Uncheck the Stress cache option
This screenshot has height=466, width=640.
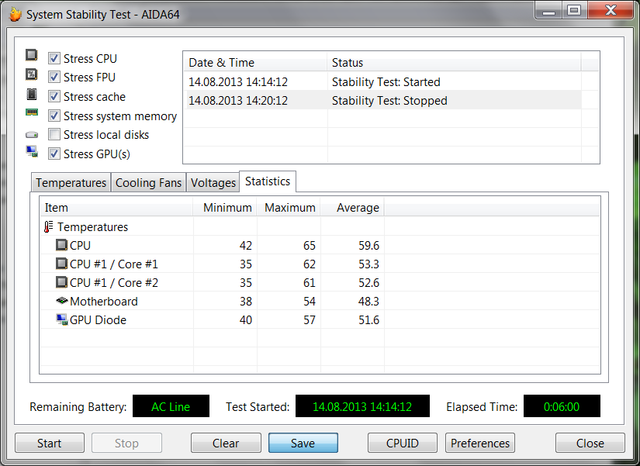[x=54, y=97]
